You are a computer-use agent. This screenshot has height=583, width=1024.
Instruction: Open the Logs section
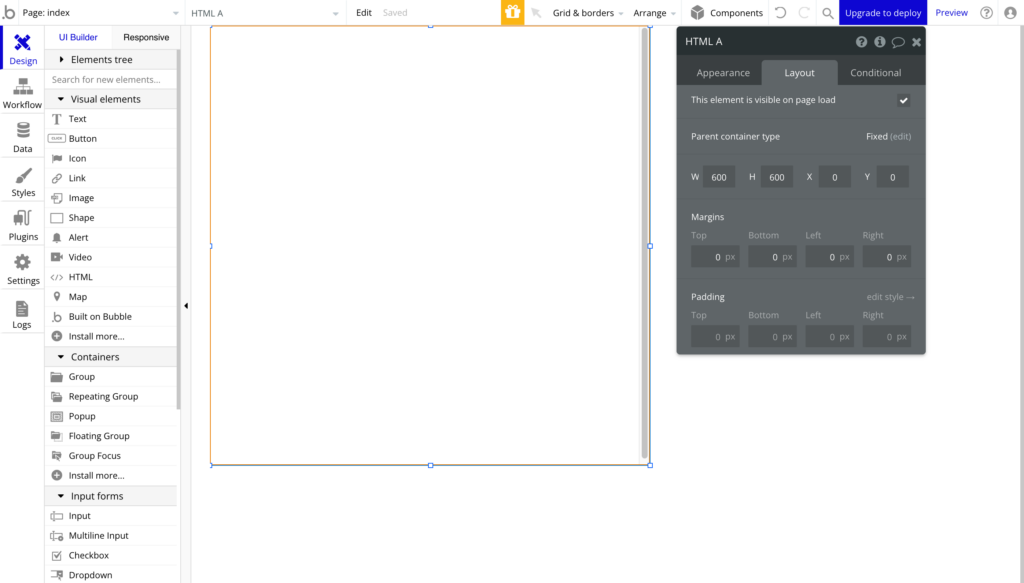(x=23, y=314)
